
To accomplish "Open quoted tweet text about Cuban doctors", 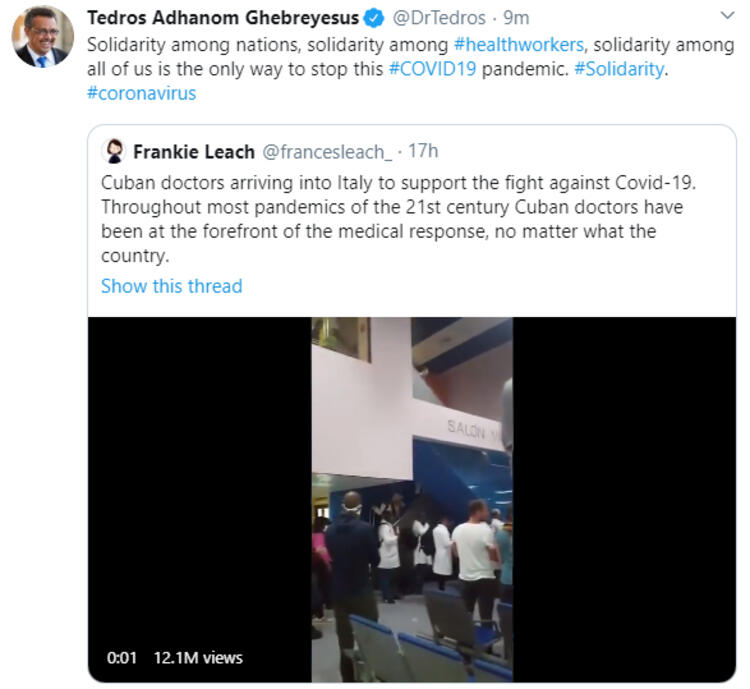I will (398, 219).
